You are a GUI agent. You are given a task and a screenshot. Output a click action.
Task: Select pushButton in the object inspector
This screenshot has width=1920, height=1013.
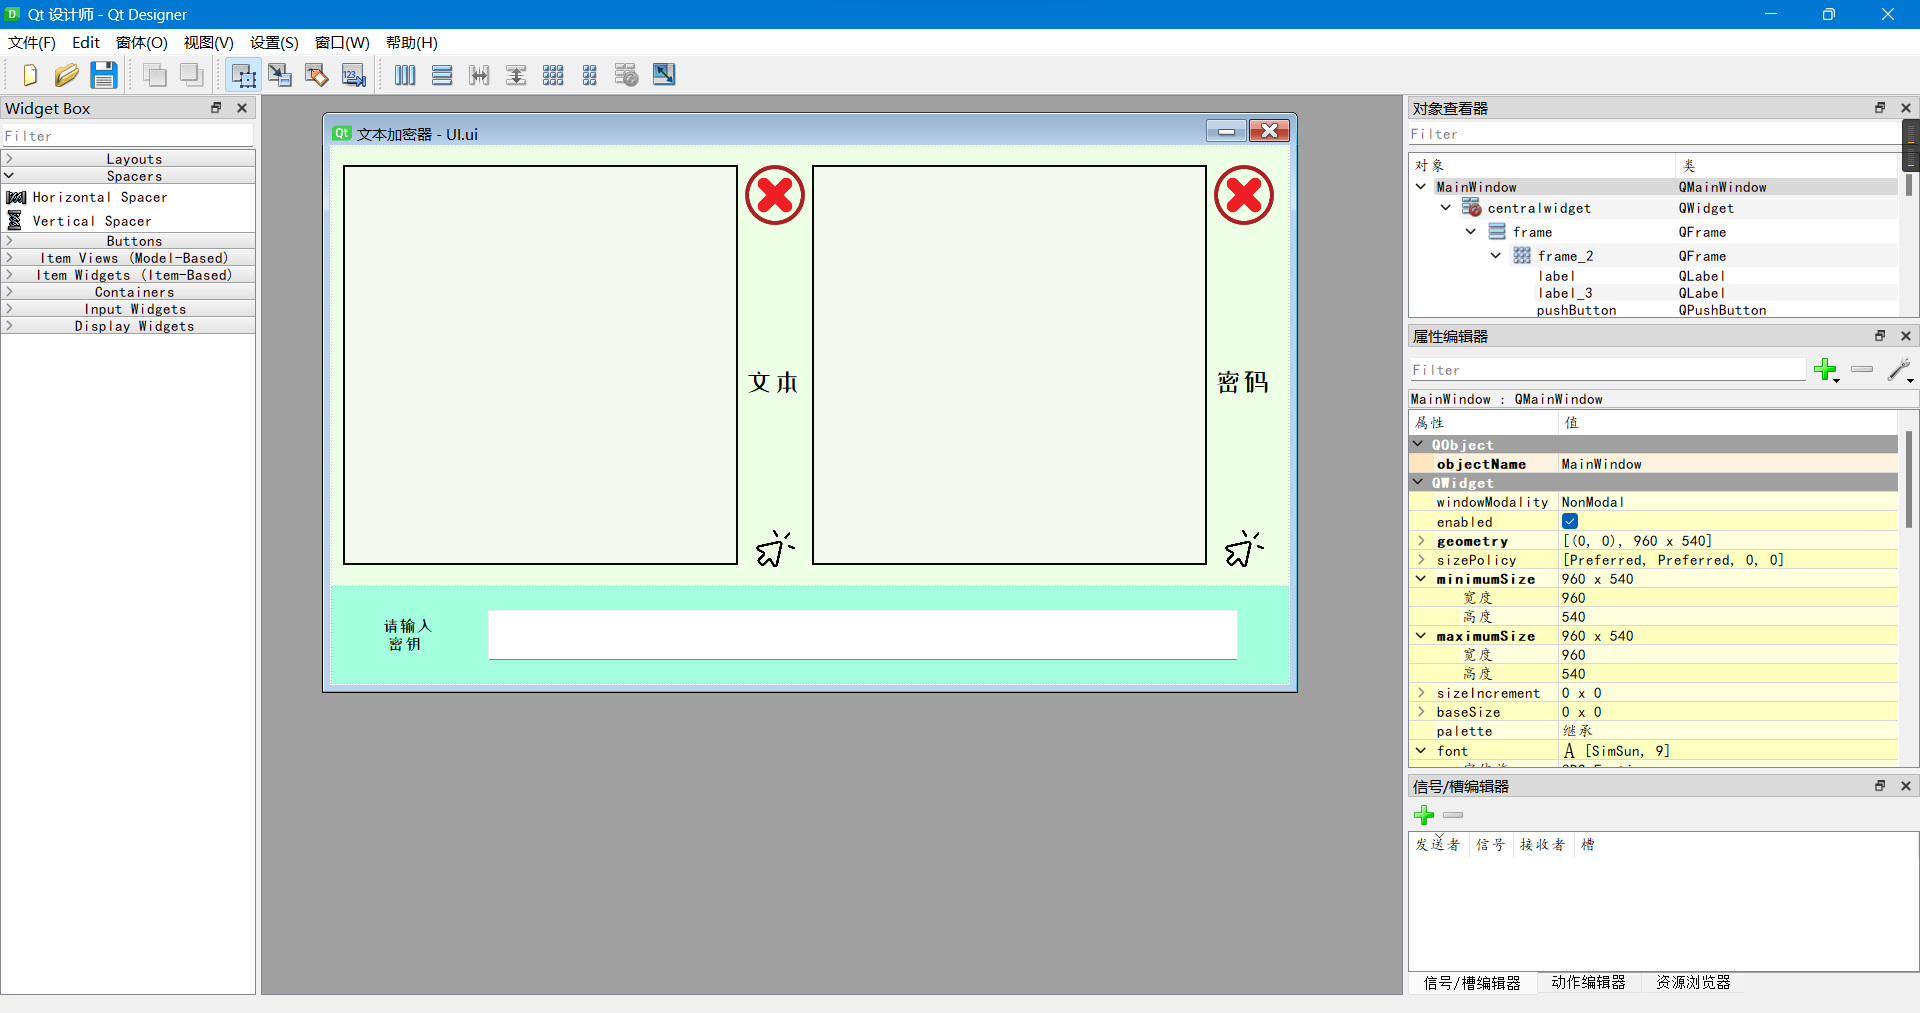click(x=1576, y=311)
